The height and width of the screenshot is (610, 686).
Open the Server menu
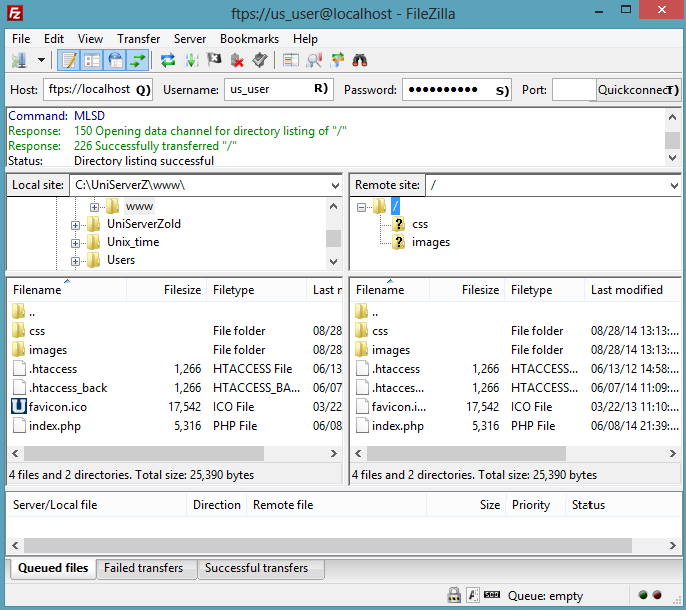click(x=190, y=39)
